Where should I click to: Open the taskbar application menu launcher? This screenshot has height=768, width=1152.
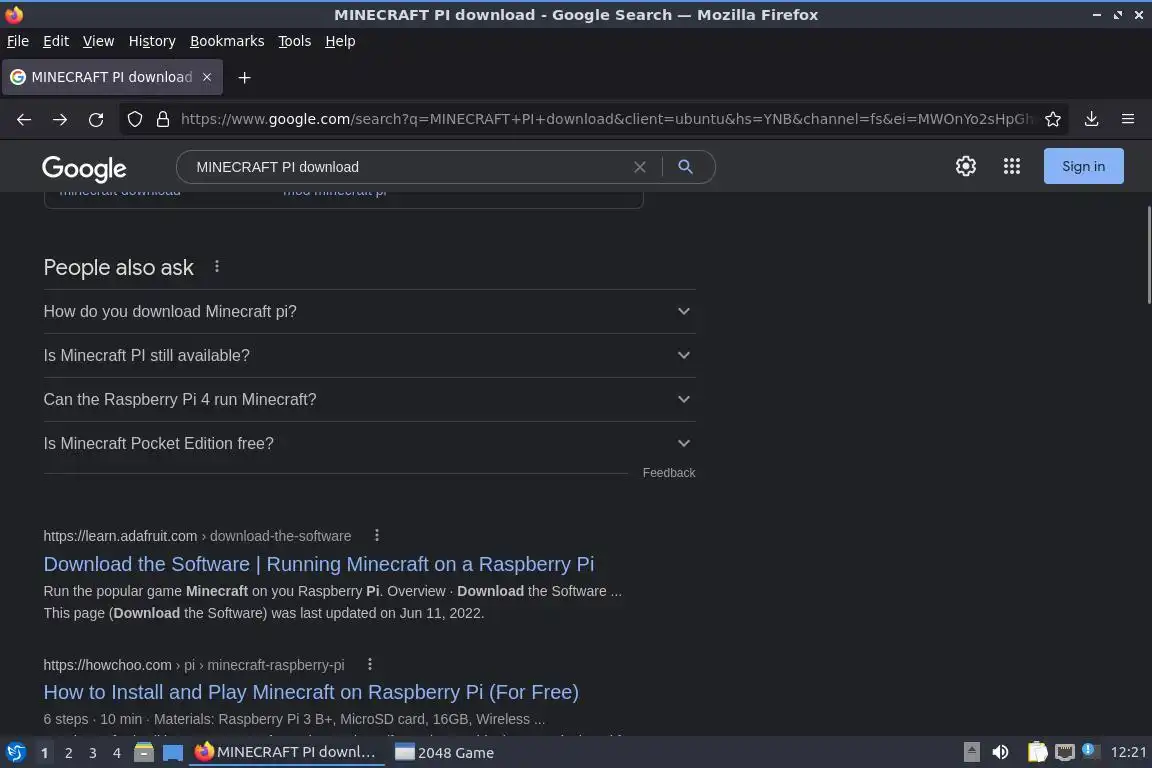click(x=15, y=753)
